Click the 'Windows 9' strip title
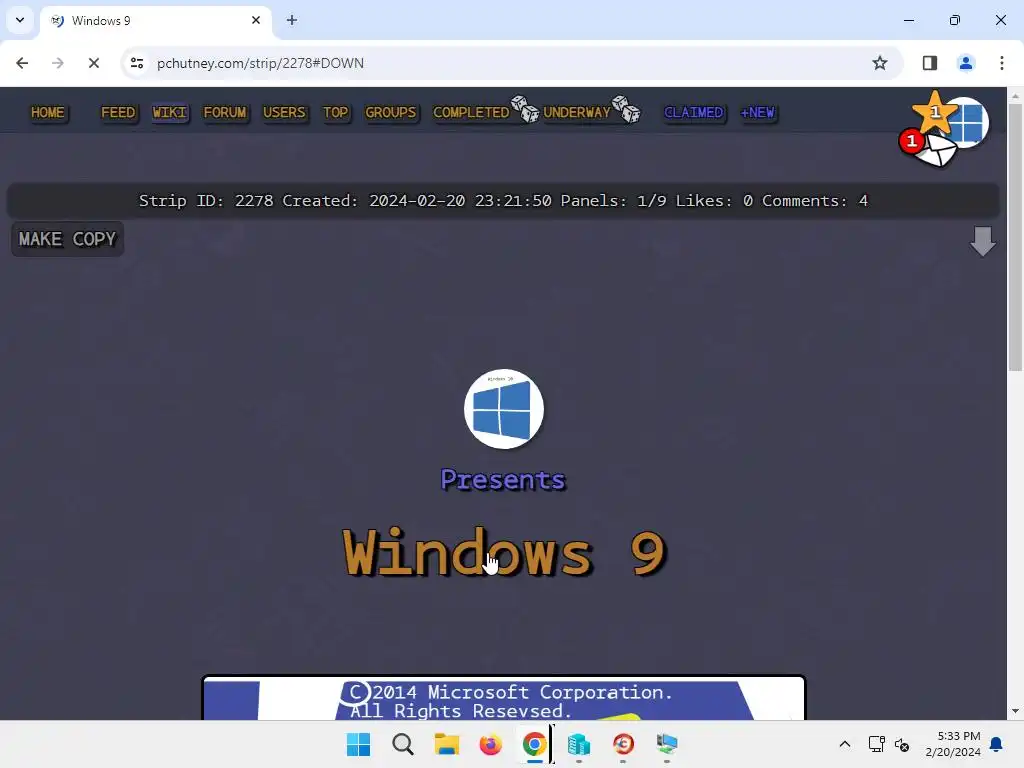 point(504,552)
